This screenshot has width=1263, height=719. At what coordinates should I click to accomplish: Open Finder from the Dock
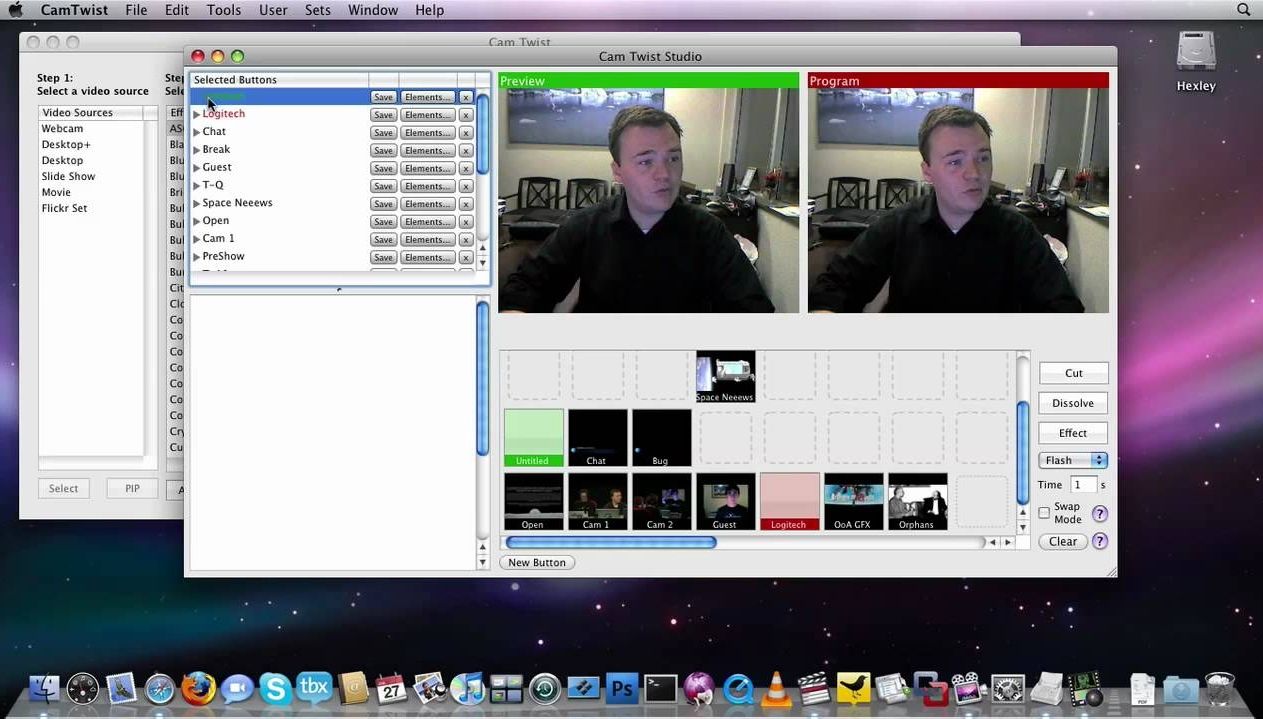click(45, 688)
